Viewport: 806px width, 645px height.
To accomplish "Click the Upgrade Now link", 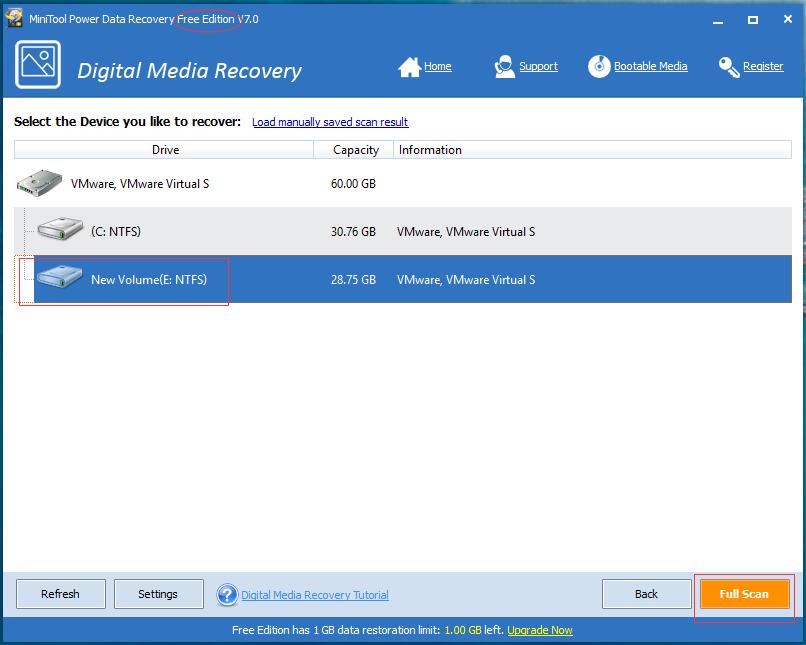I will coord(540,630).
